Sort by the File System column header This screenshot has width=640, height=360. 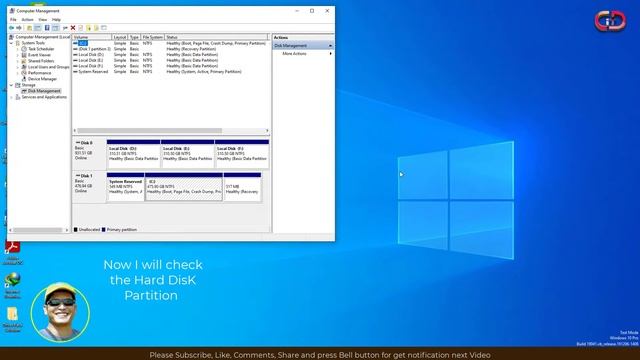tap(152, 37)
